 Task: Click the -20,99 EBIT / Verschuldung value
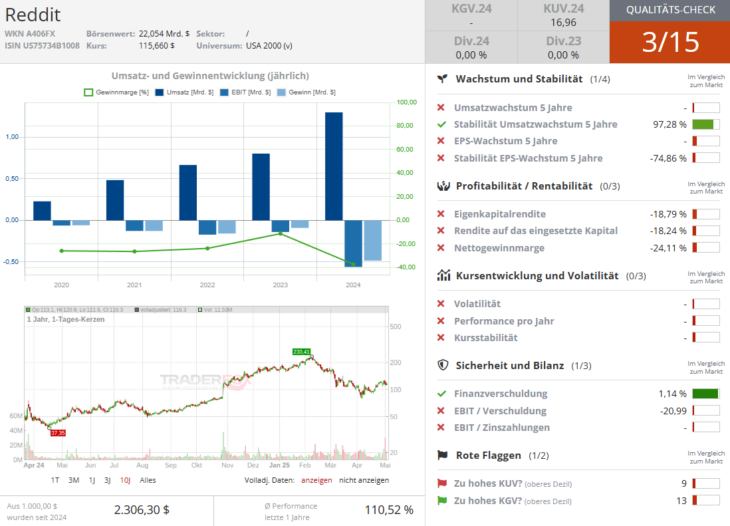673,411
